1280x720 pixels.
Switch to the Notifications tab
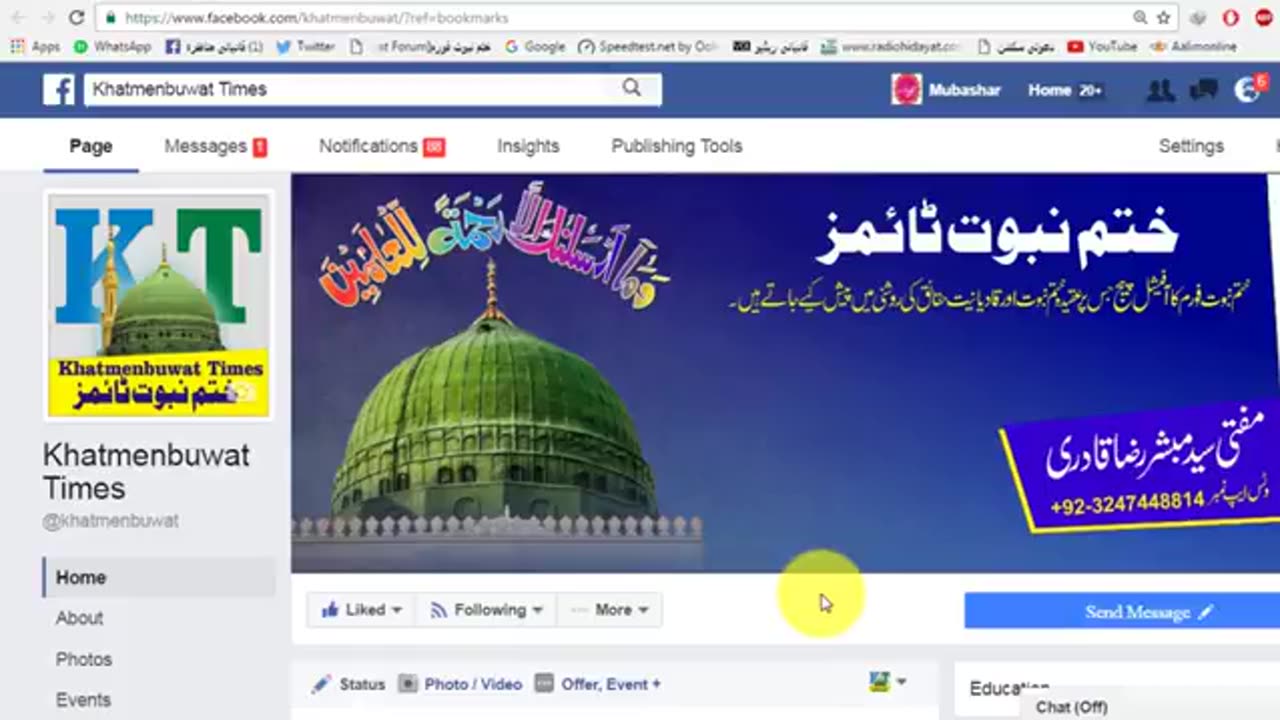click(x=381, y=146)
